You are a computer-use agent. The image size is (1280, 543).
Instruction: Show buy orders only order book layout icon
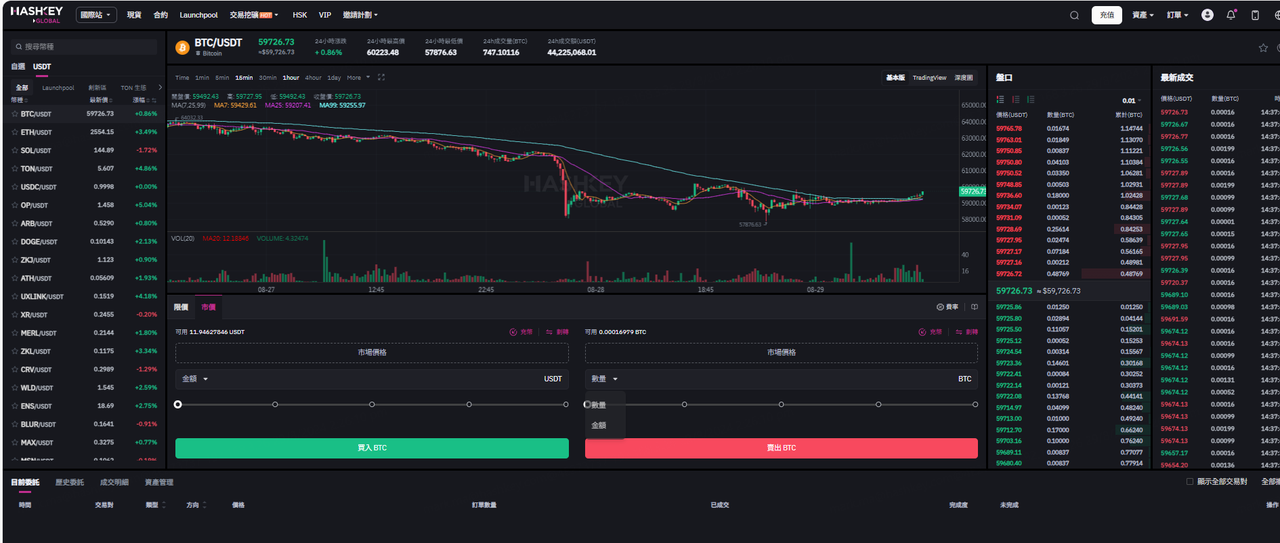(1031, 100)
